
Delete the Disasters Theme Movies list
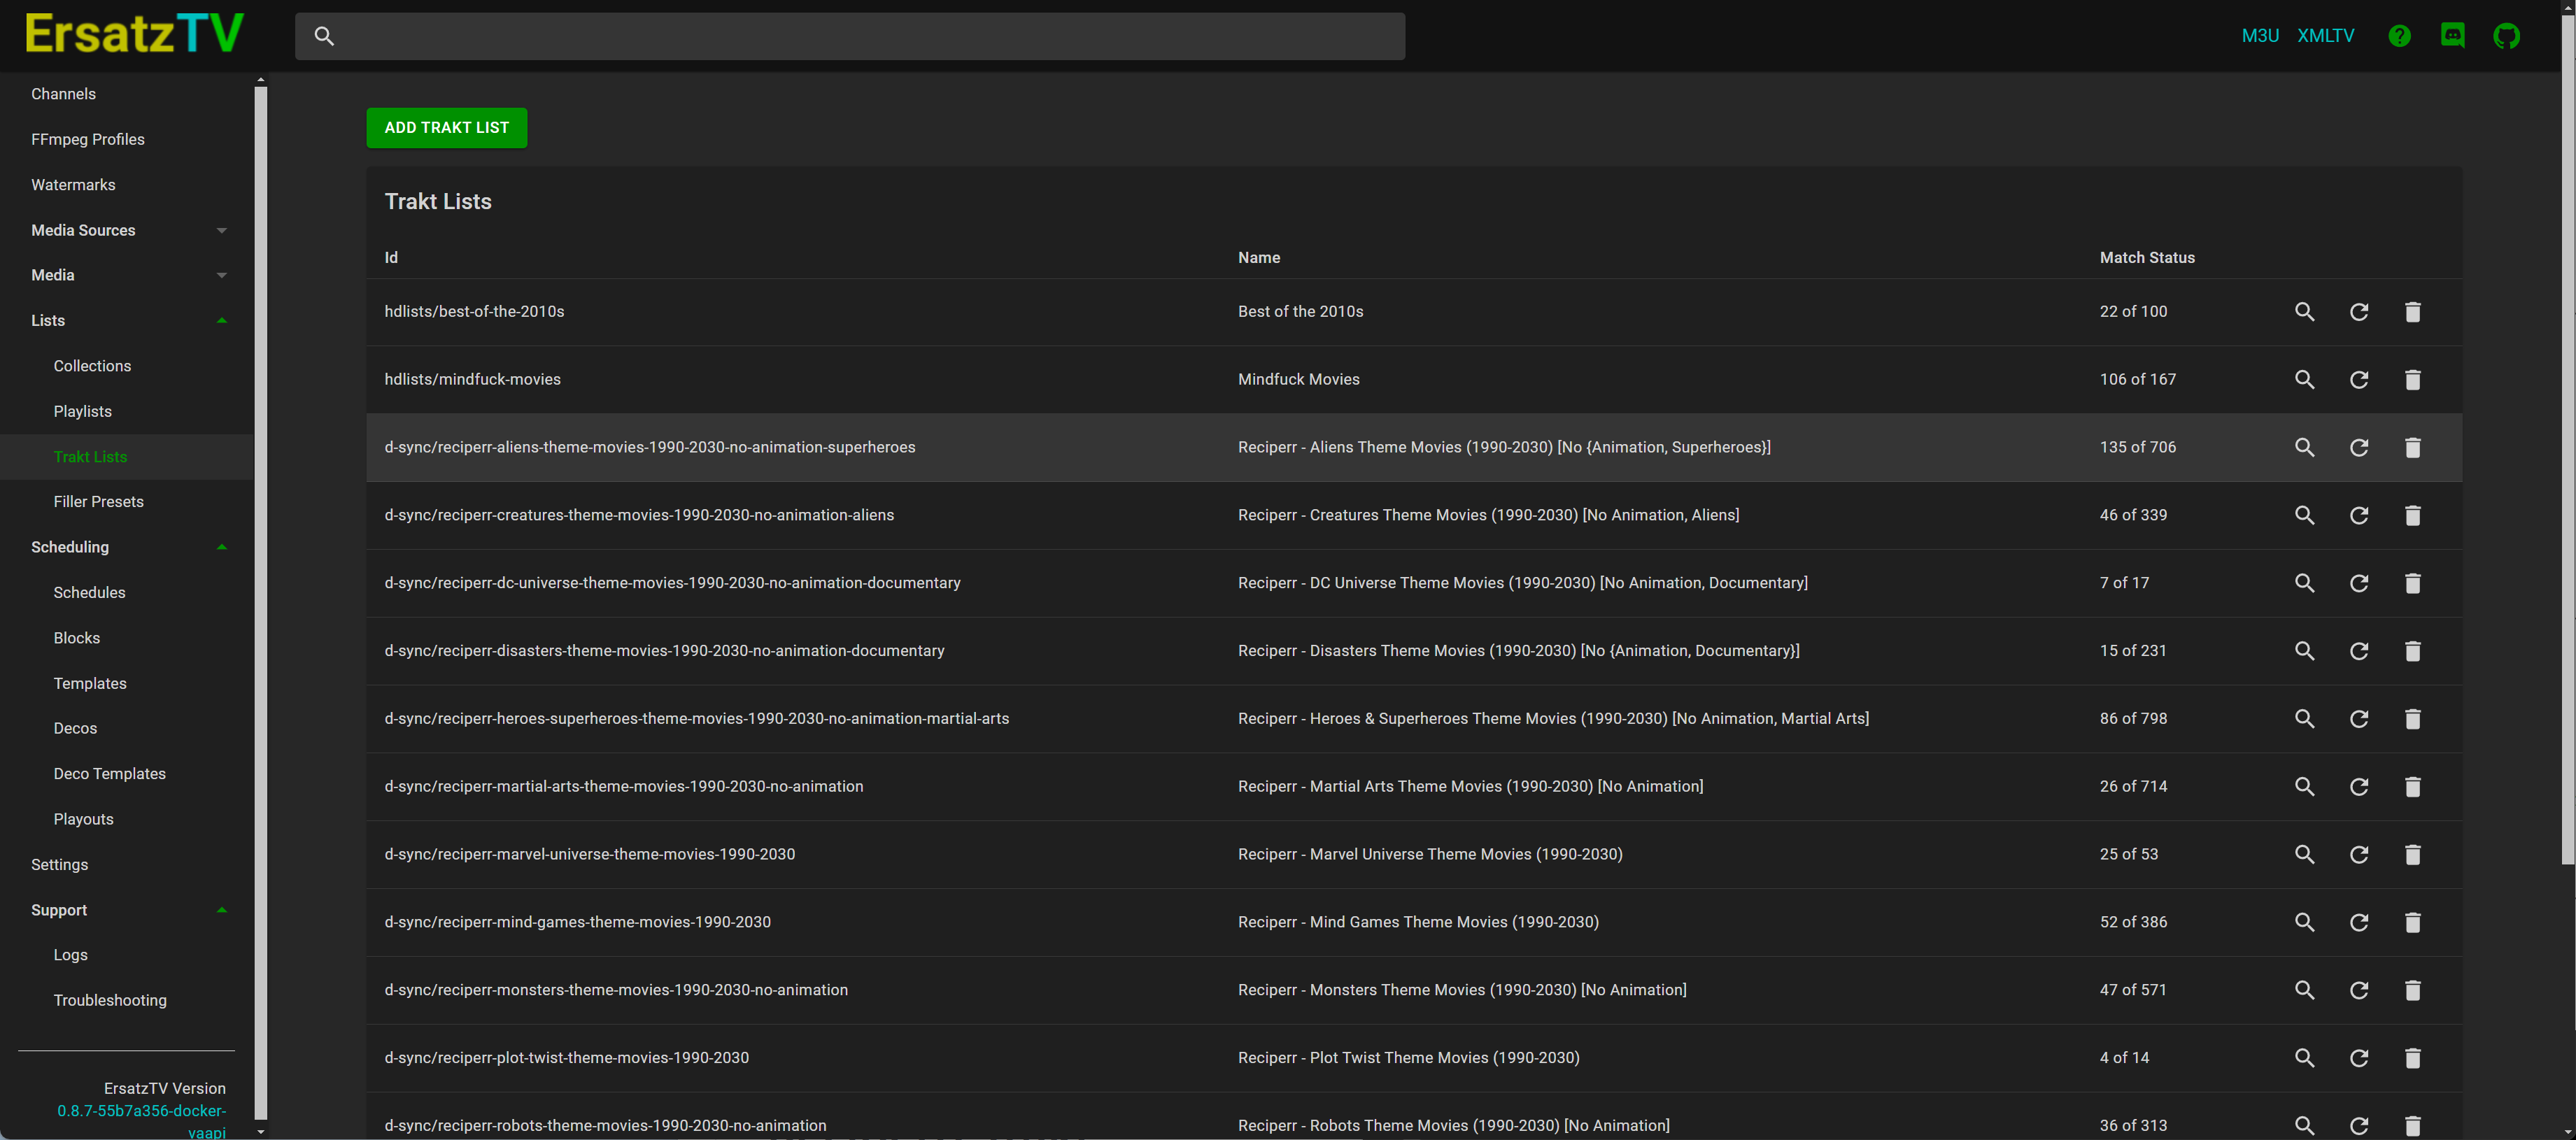pyautogui.click(x=2412, y=651)
